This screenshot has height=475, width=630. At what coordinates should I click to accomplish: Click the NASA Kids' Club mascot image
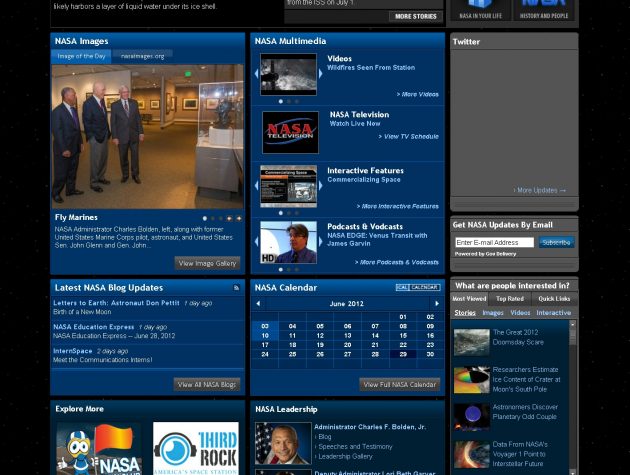coord(99,448)
